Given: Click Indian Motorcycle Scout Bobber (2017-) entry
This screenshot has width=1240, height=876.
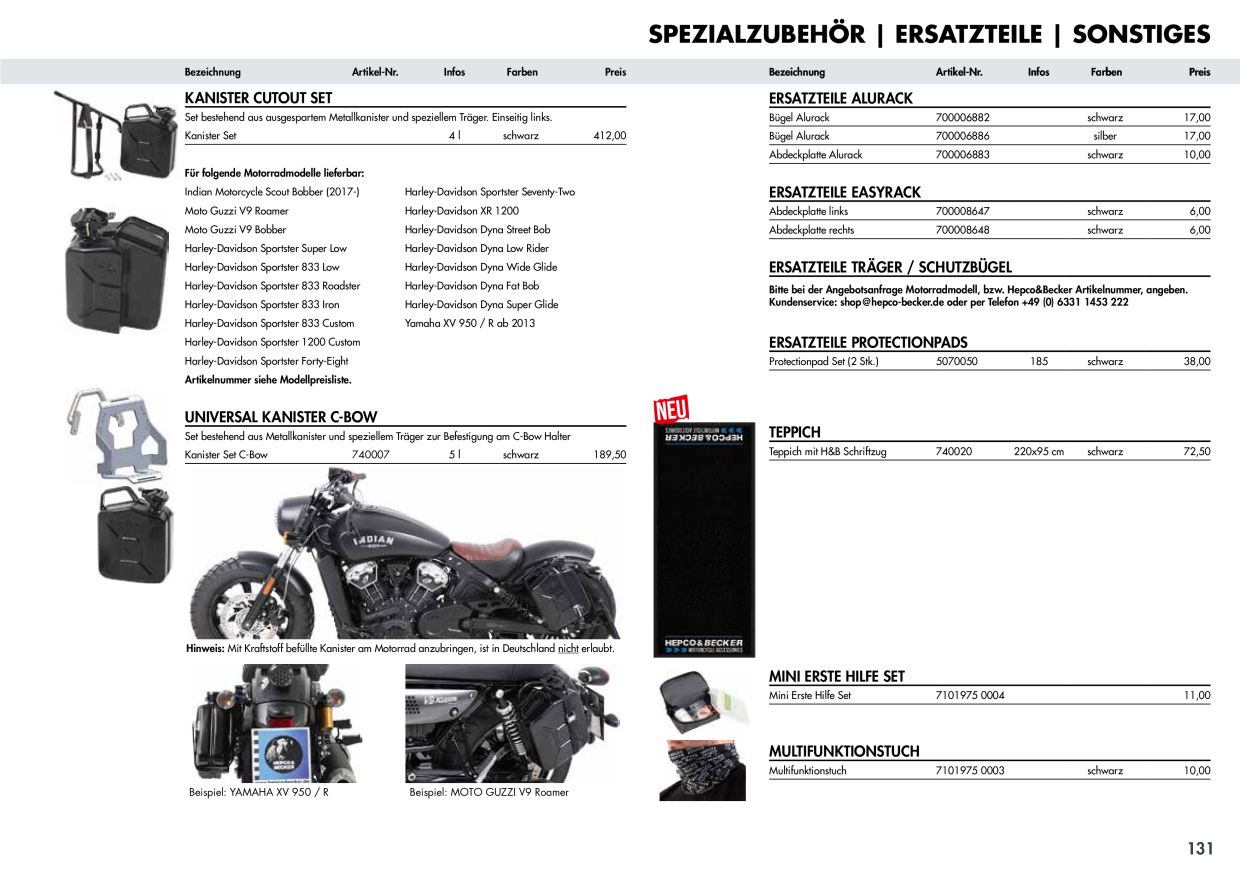Looking at the screenshot, I should tap(272, 192).
